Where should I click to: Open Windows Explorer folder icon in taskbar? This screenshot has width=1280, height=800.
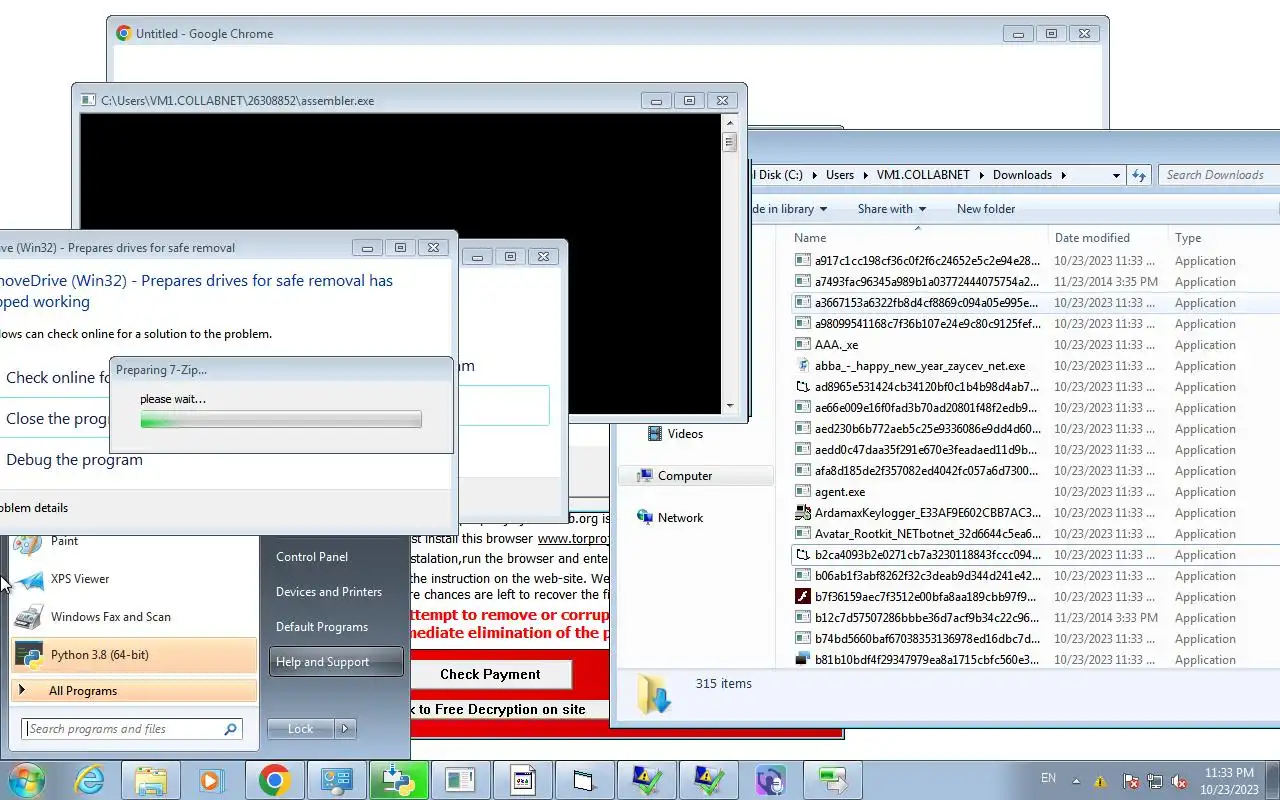[x=151, y=779]
